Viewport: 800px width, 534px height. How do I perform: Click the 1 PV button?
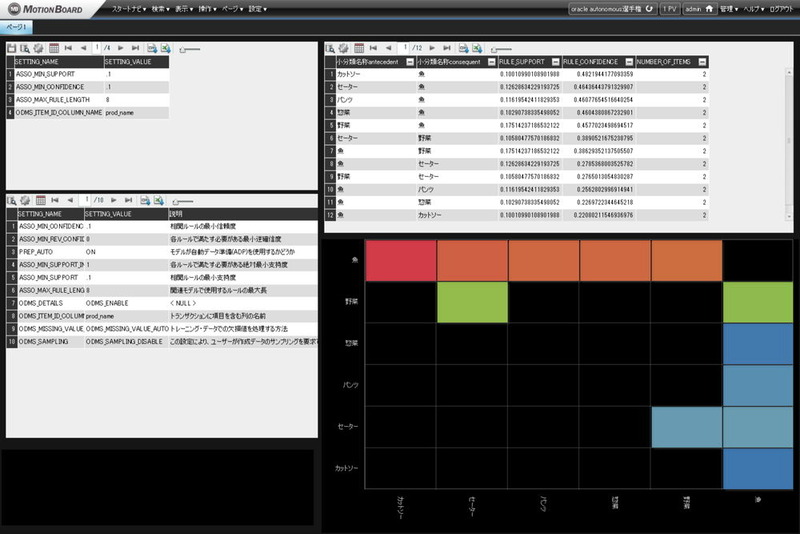pyautogui.click(x=670, y=9)
